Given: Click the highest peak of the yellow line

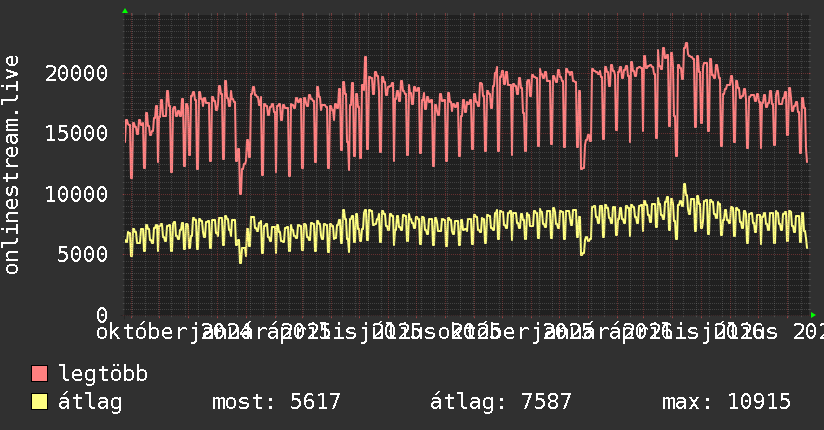Looking at the screenshot, I should click(x=684, y=185).
